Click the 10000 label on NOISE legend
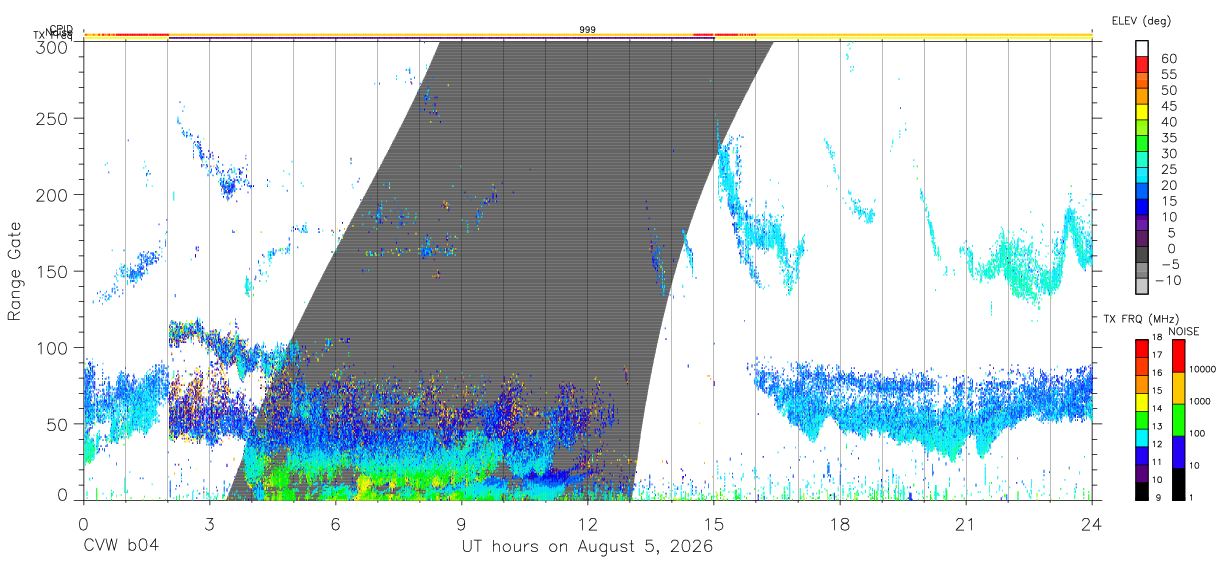Image resolution: width=1228 pixels, height=567 pixels. click(1205, 369)
